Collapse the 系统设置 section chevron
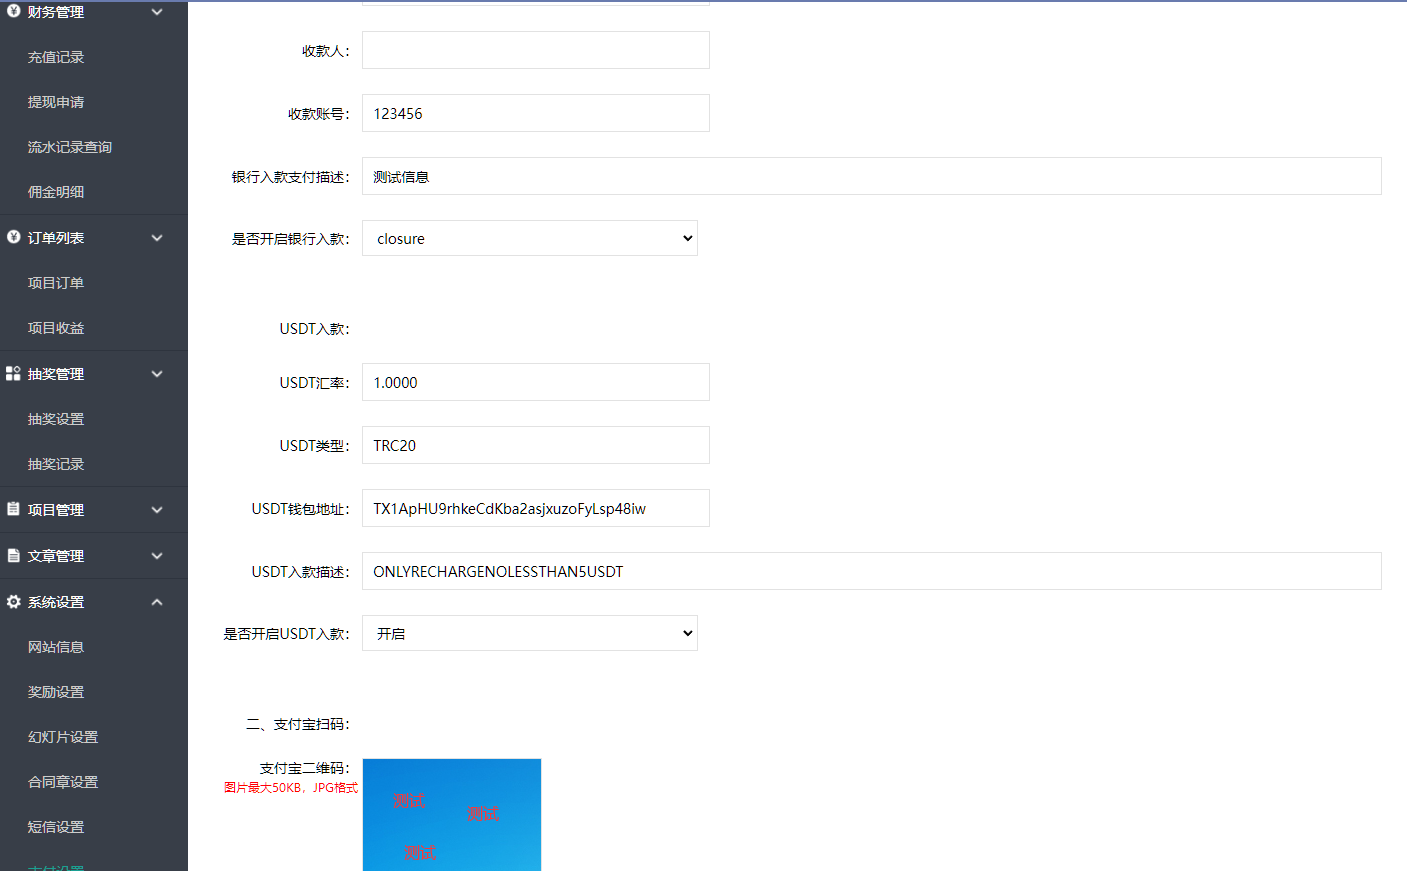Viewport: 1407px width, 871px height. tap(157, 602)
